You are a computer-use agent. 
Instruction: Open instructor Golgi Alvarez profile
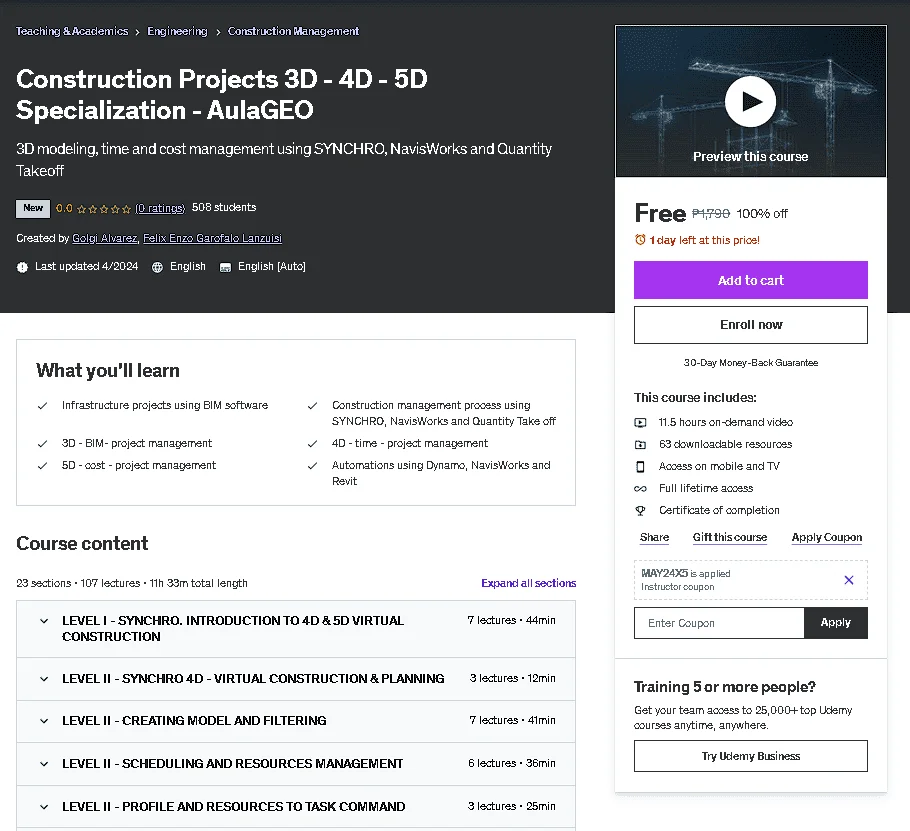(105, 239)
